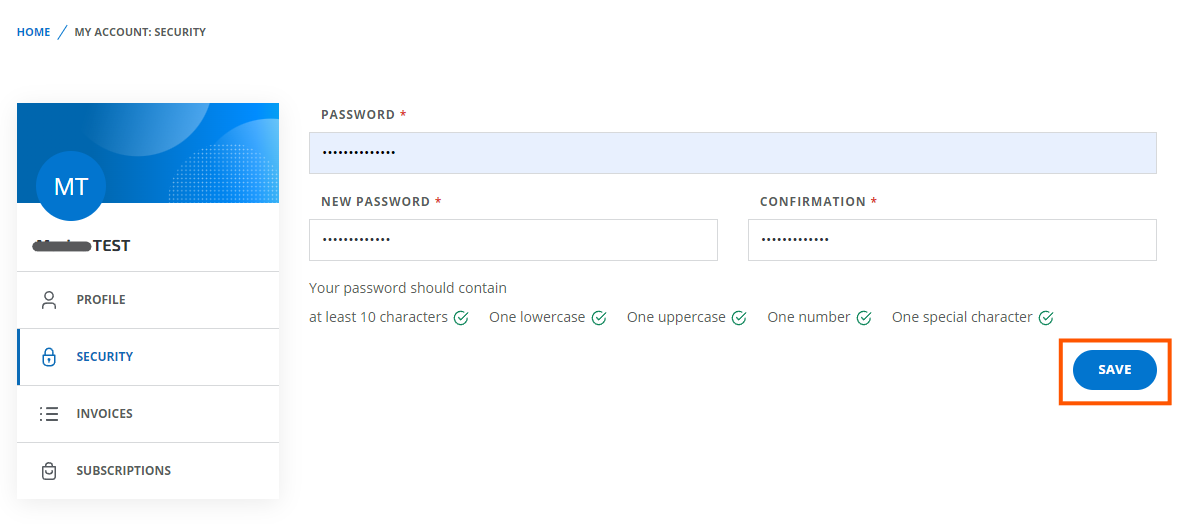Click the security padlock icon
The width and height of the screenshot is (1189, 524).
(48, 357)
